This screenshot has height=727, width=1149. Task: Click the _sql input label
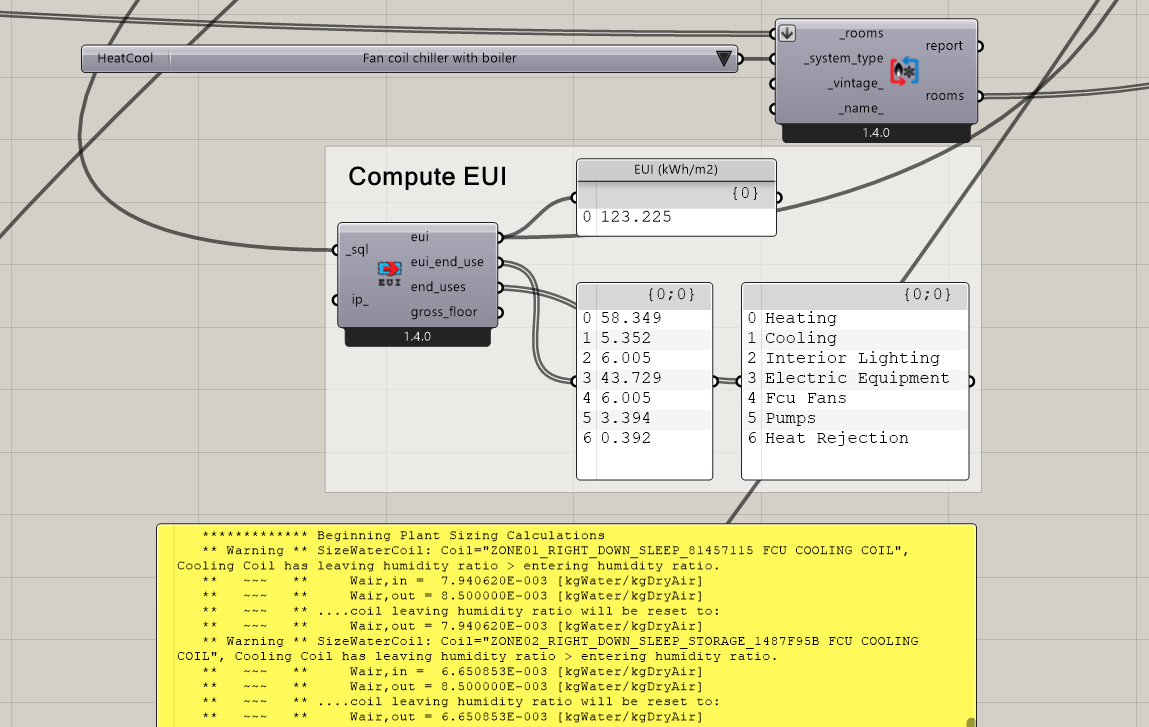pos(357,250)
